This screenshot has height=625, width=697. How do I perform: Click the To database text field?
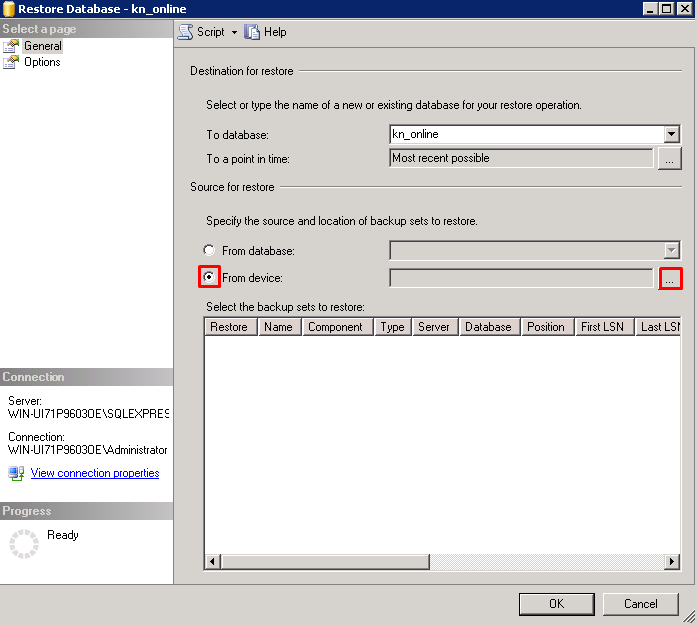(527, 134)
